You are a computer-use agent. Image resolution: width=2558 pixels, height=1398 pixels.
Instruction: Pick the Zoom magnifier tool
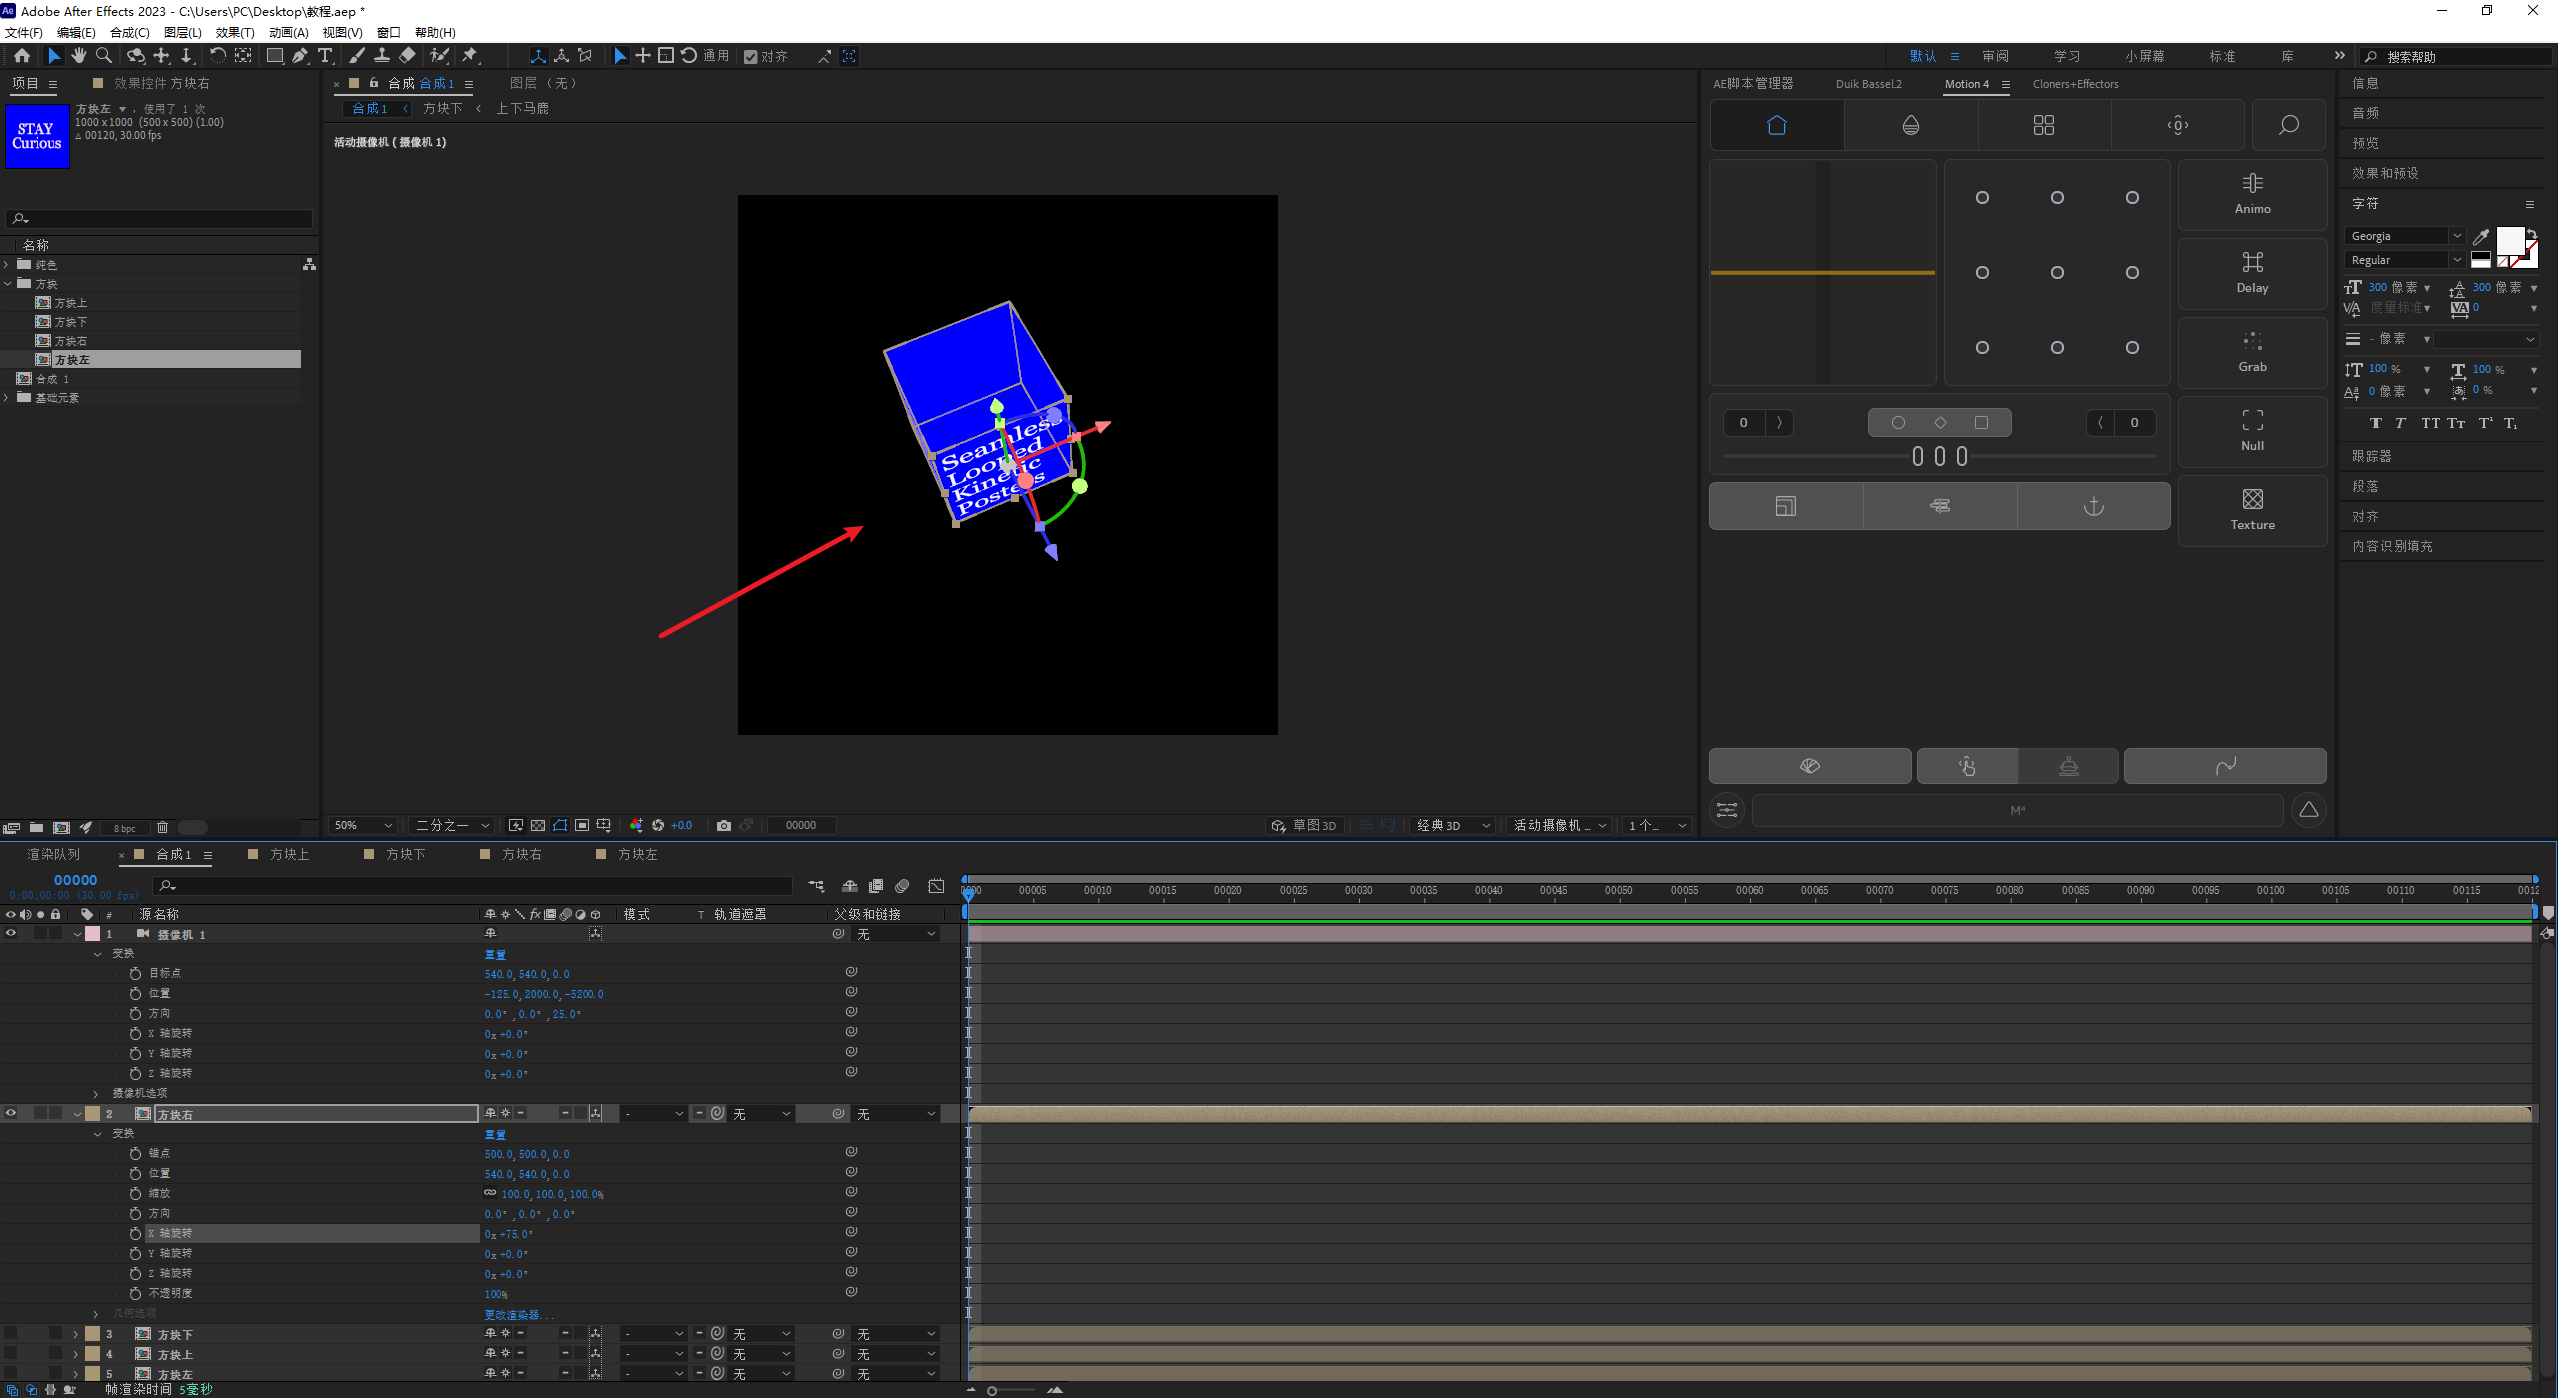(x=103, y=56)
